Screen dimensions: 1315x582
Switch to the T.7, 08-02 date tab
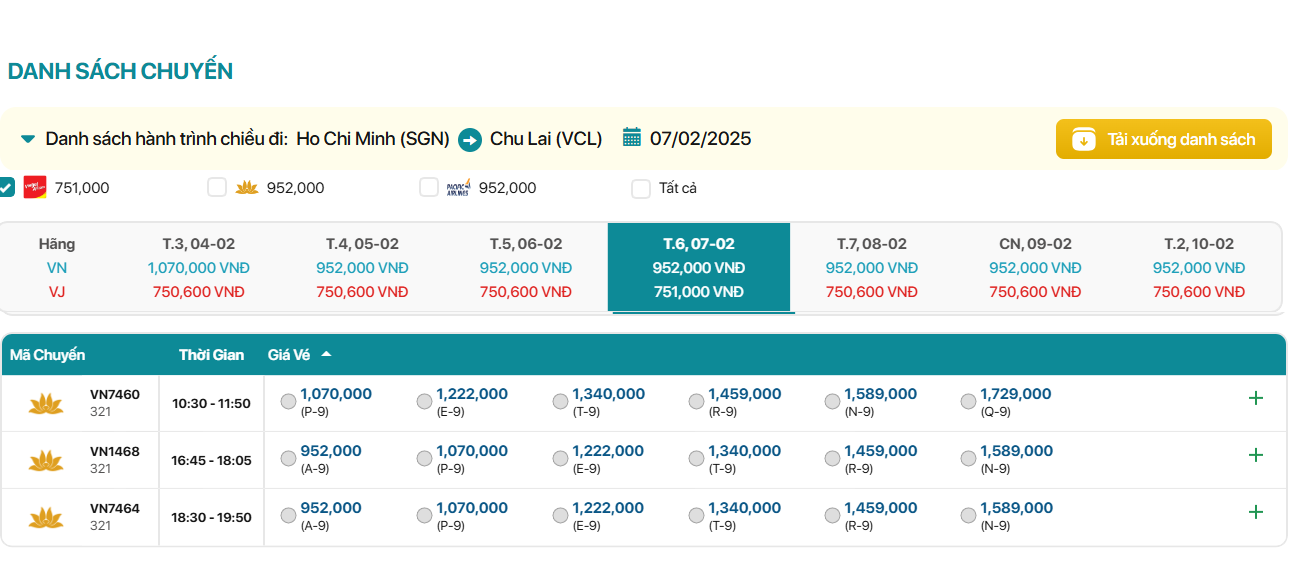[871, 267]
